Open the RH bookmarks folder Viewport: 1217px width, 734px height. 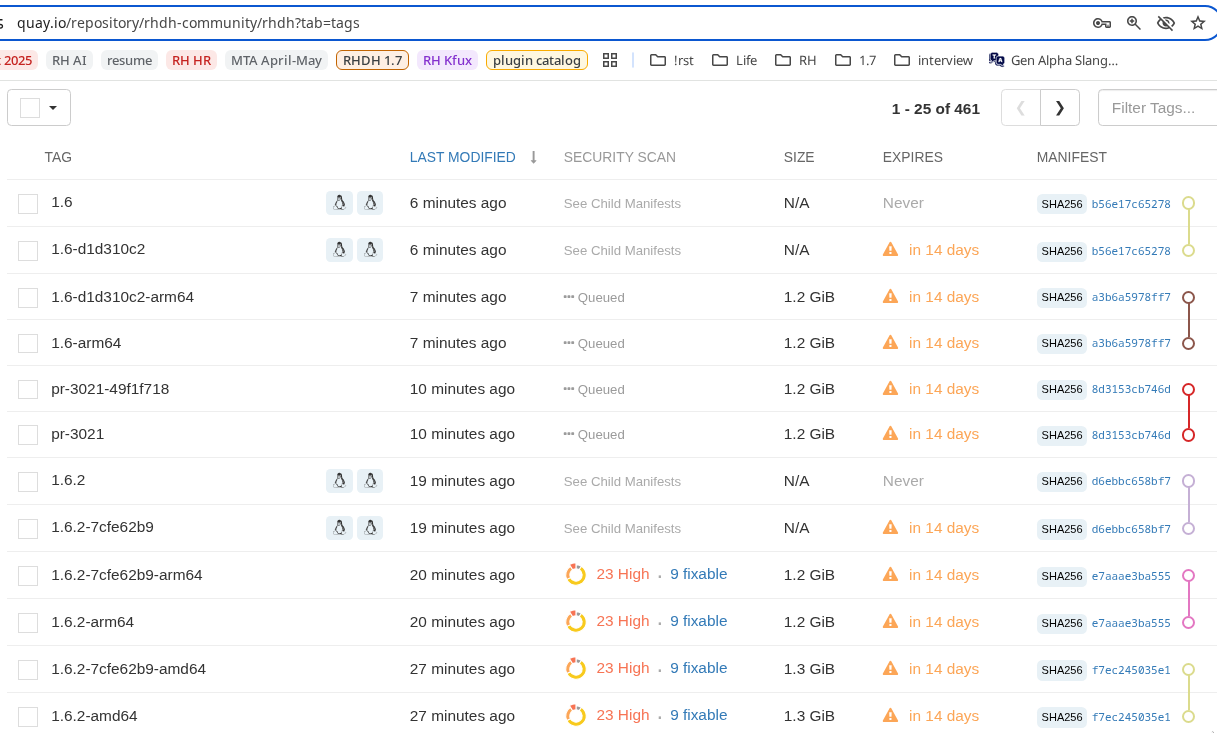coord(796,60)
